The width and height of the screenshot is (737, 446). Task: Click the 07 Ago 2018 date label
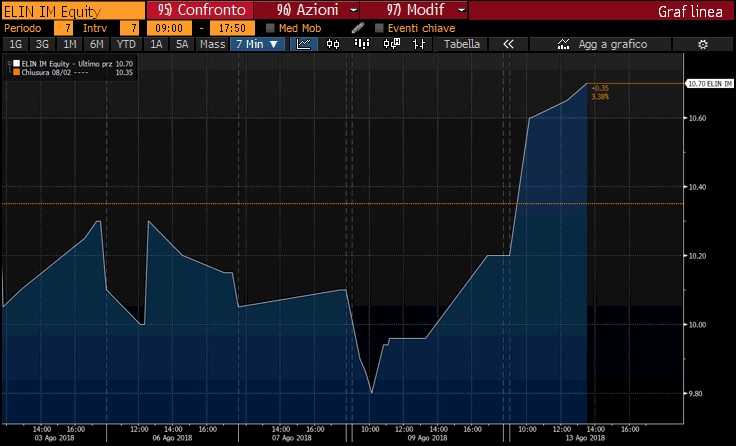(292, 438)
